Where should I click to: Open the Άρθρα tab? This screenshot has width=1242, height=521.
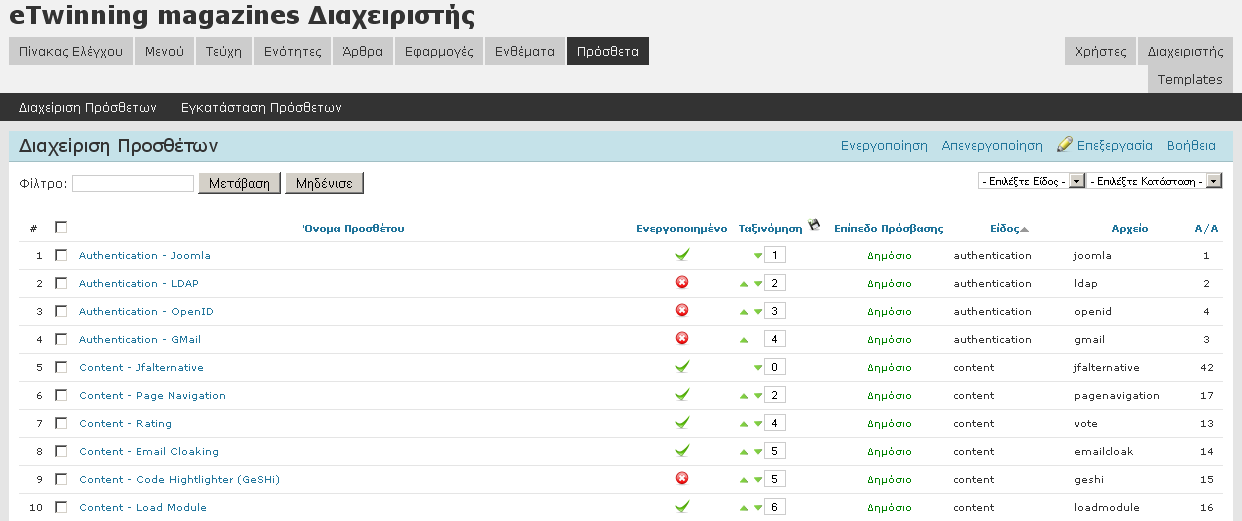(x=362, y=51)
